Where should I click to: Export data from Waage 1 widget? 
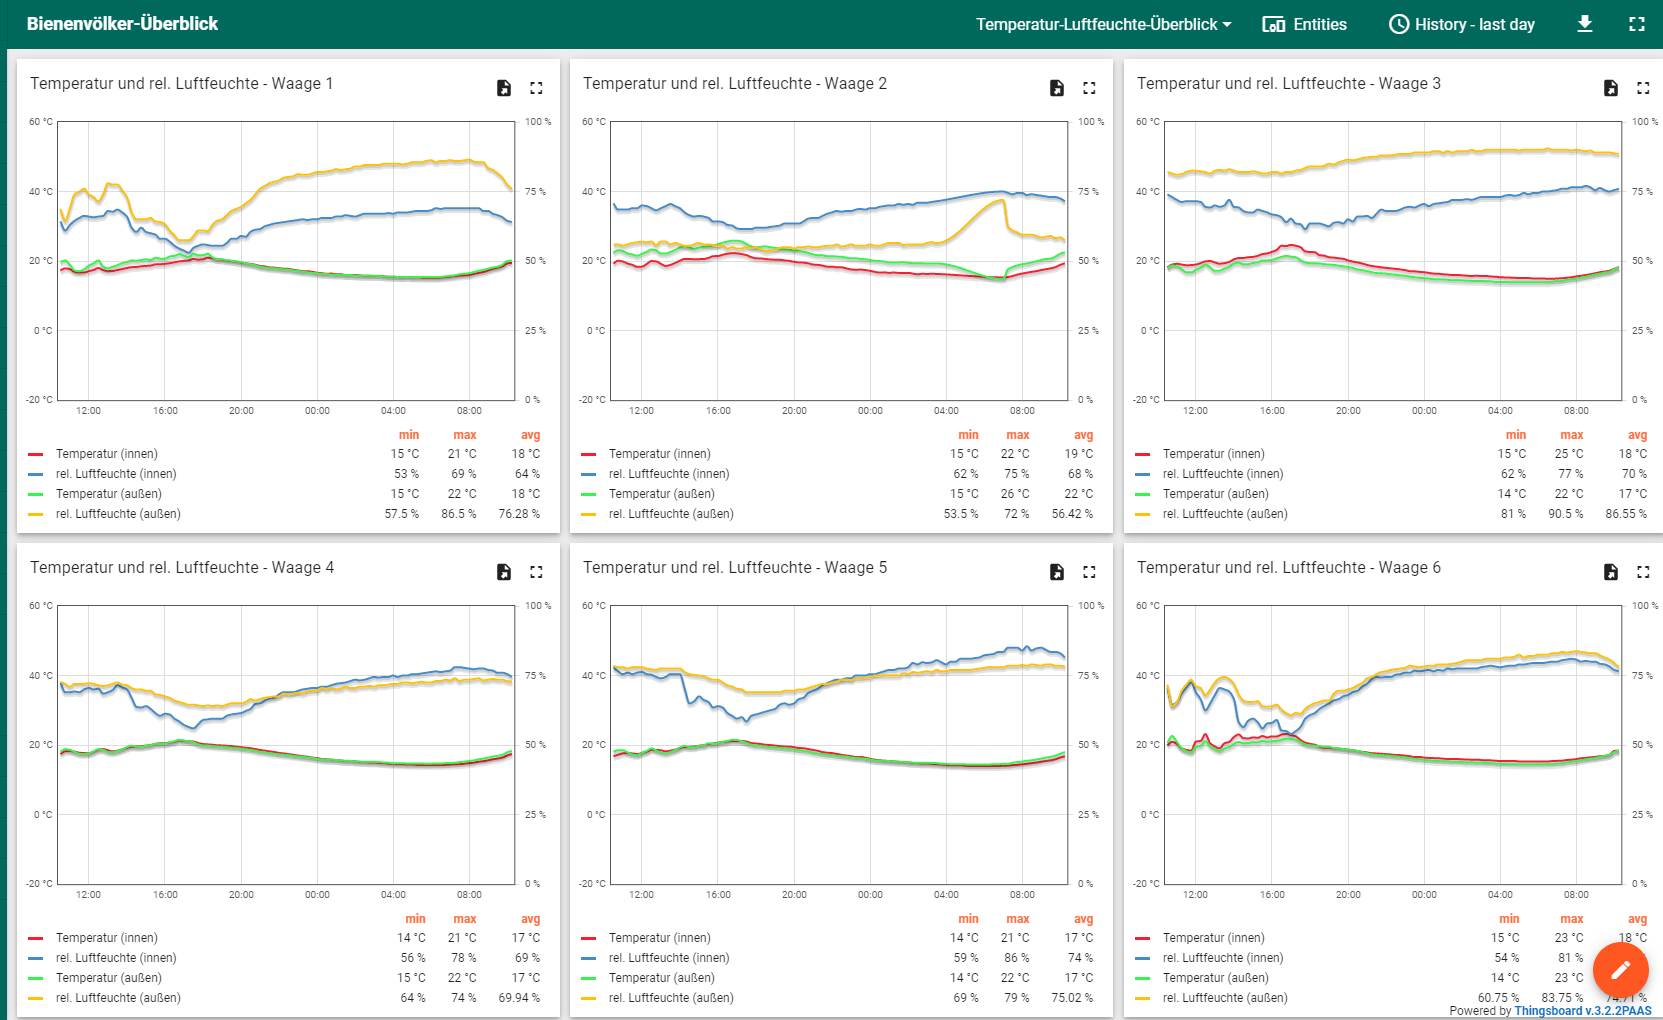[x=504, y=88]
